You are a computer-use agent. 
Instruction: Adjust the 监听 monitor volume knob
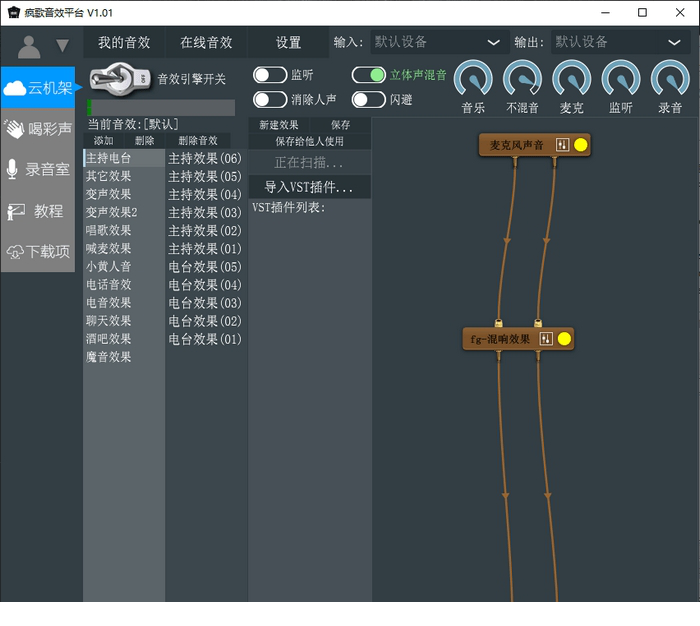[x=621, y=79]
